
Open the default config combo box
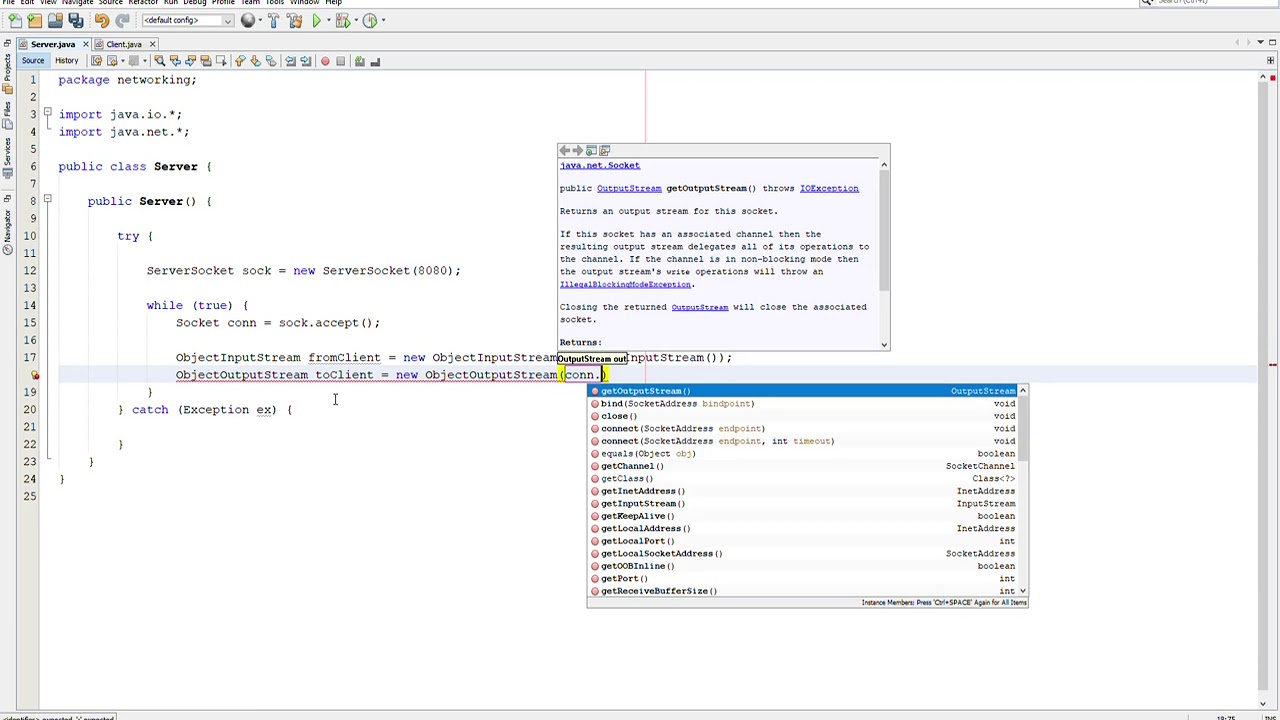click(x=188, y=20)
